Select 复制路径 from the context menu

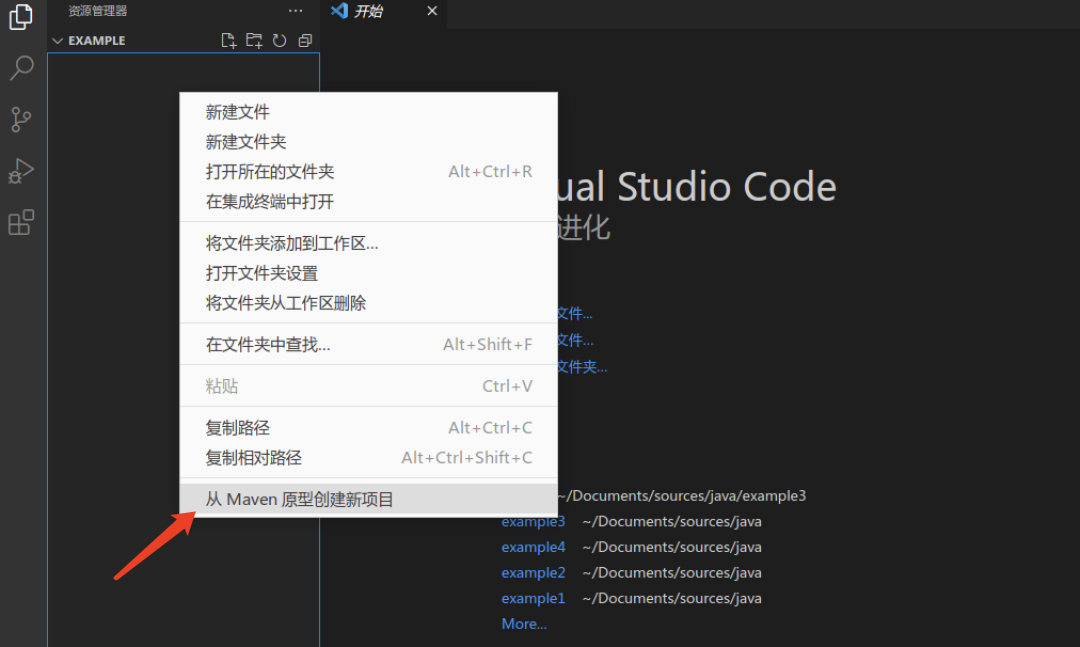point(368,428)
